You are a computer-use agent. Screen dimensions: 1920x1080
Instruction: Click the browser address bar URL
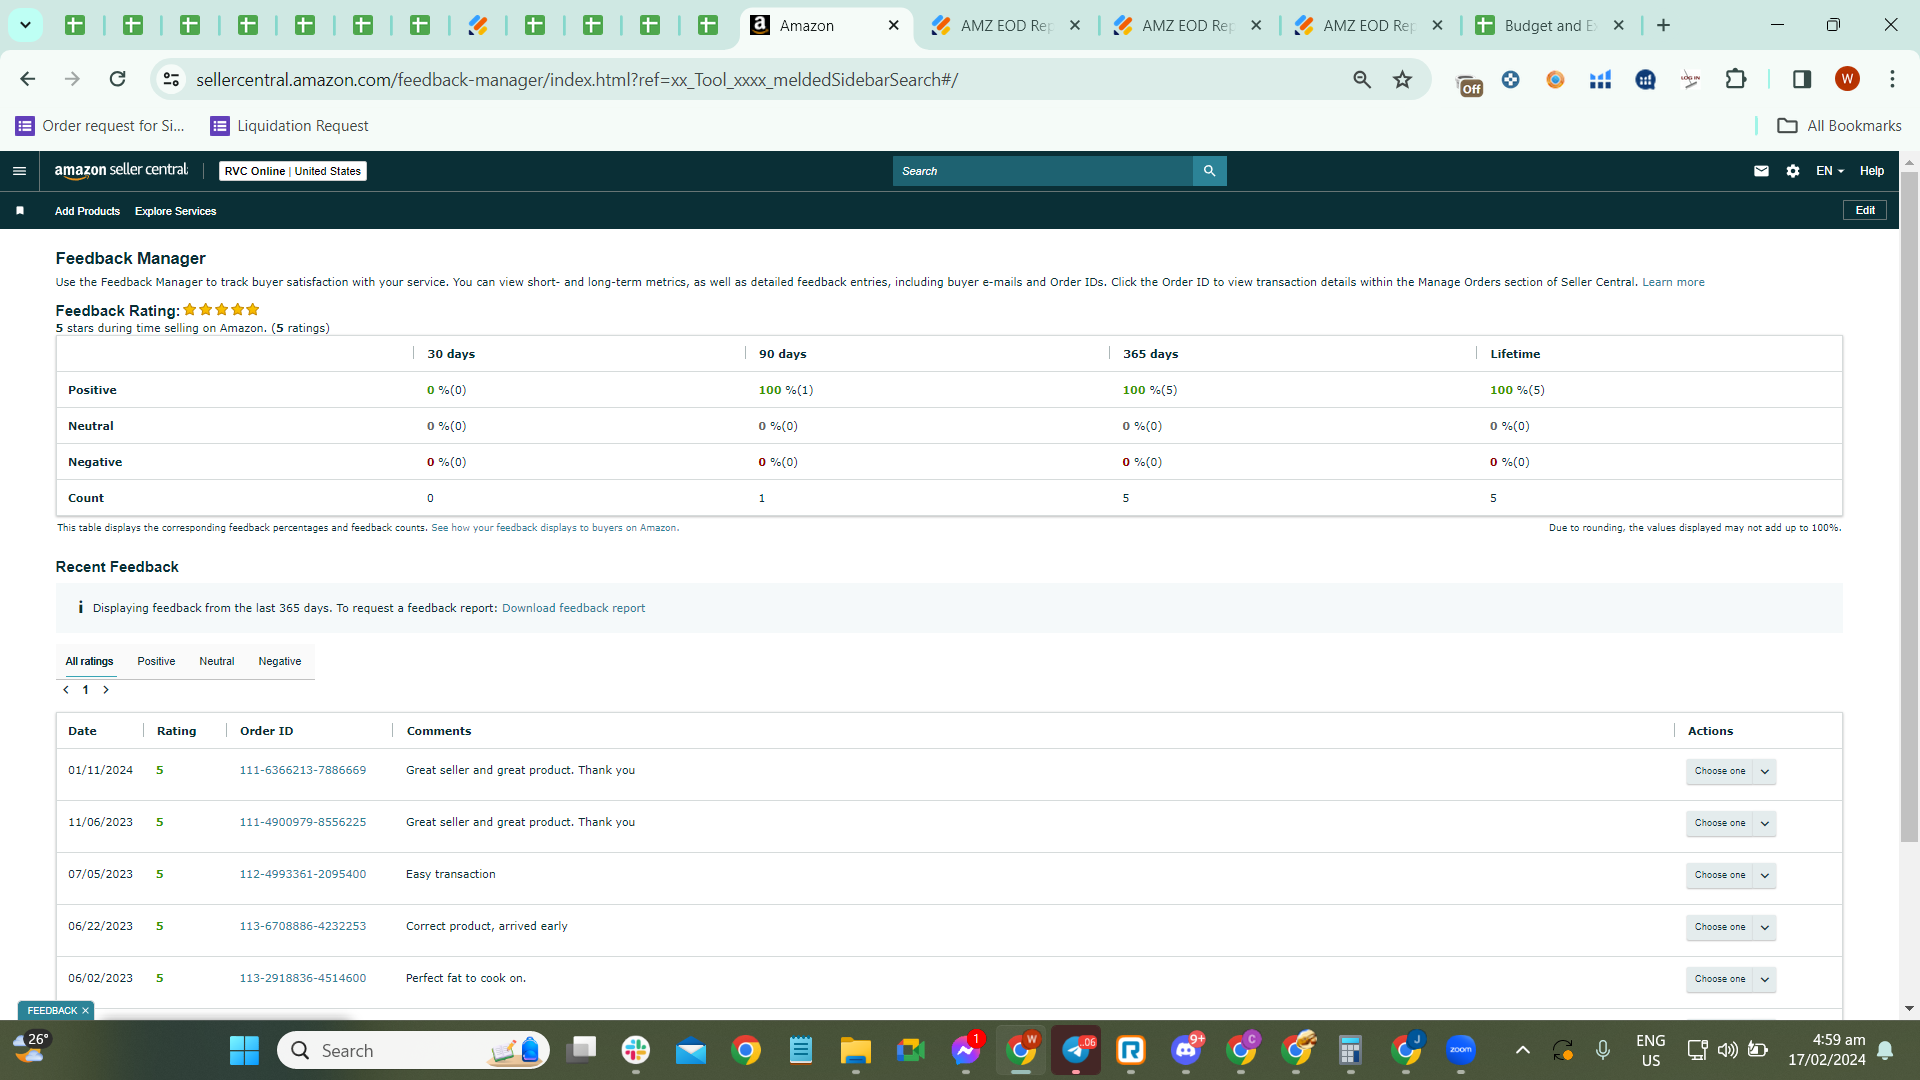coord(576,79)
